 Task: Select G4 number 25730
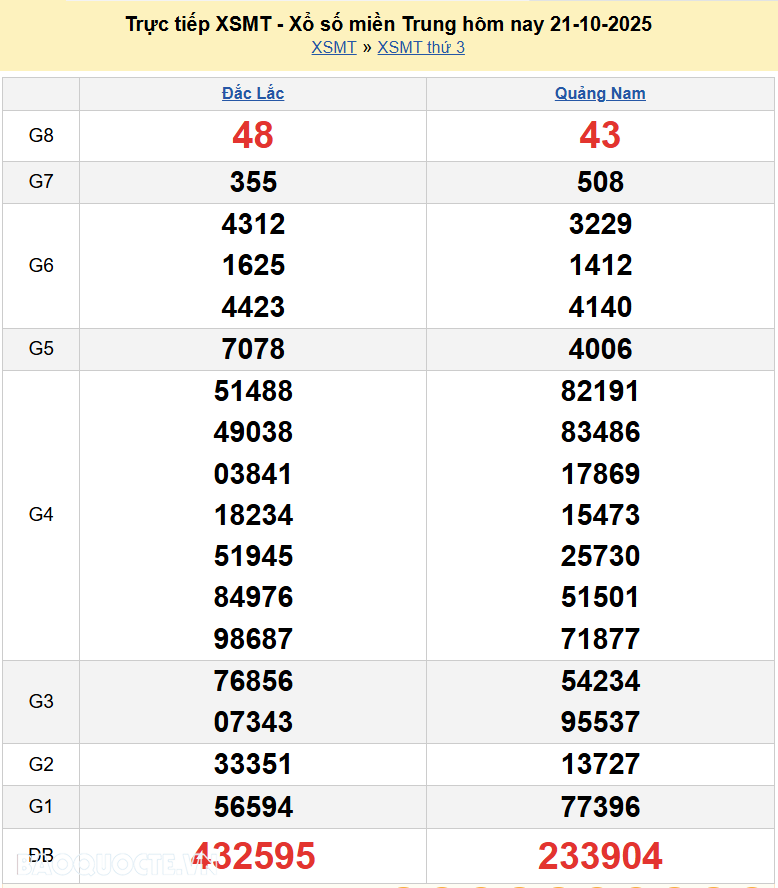tap(600, 556)
